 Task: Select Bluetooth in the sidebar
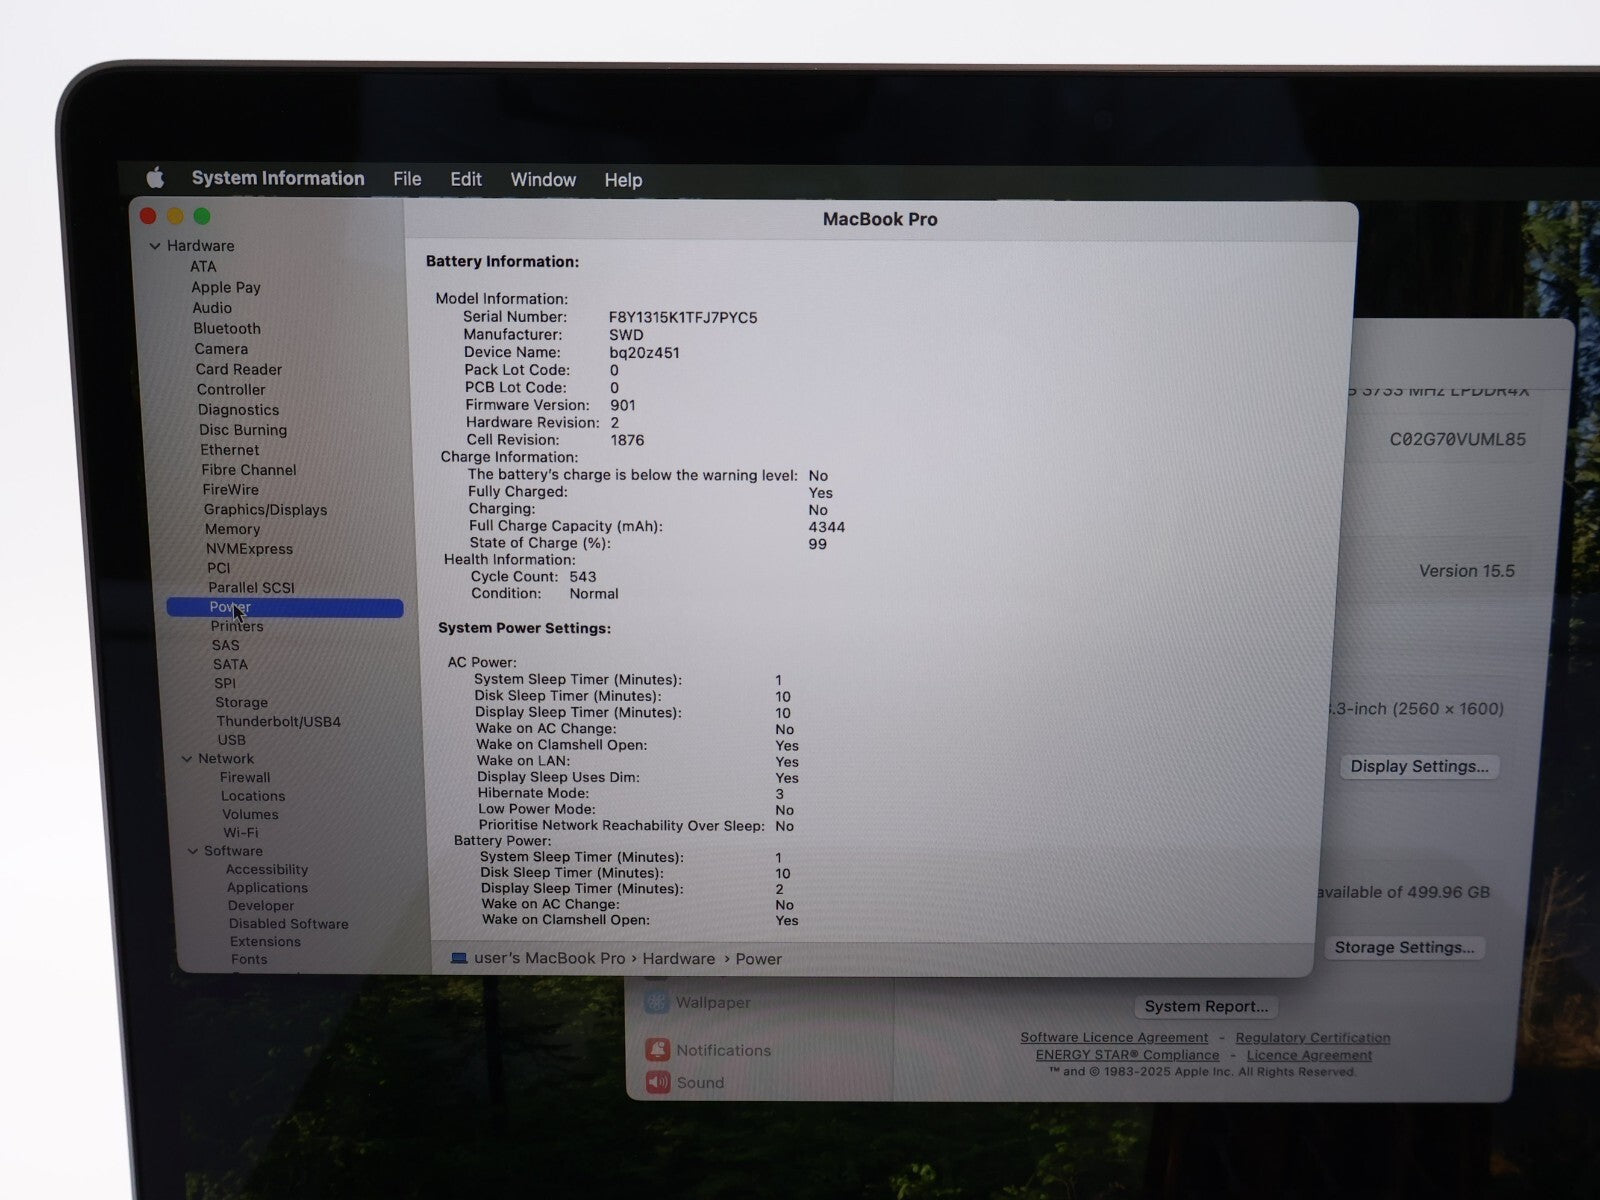pyautogui.click(x=227, y=328)
